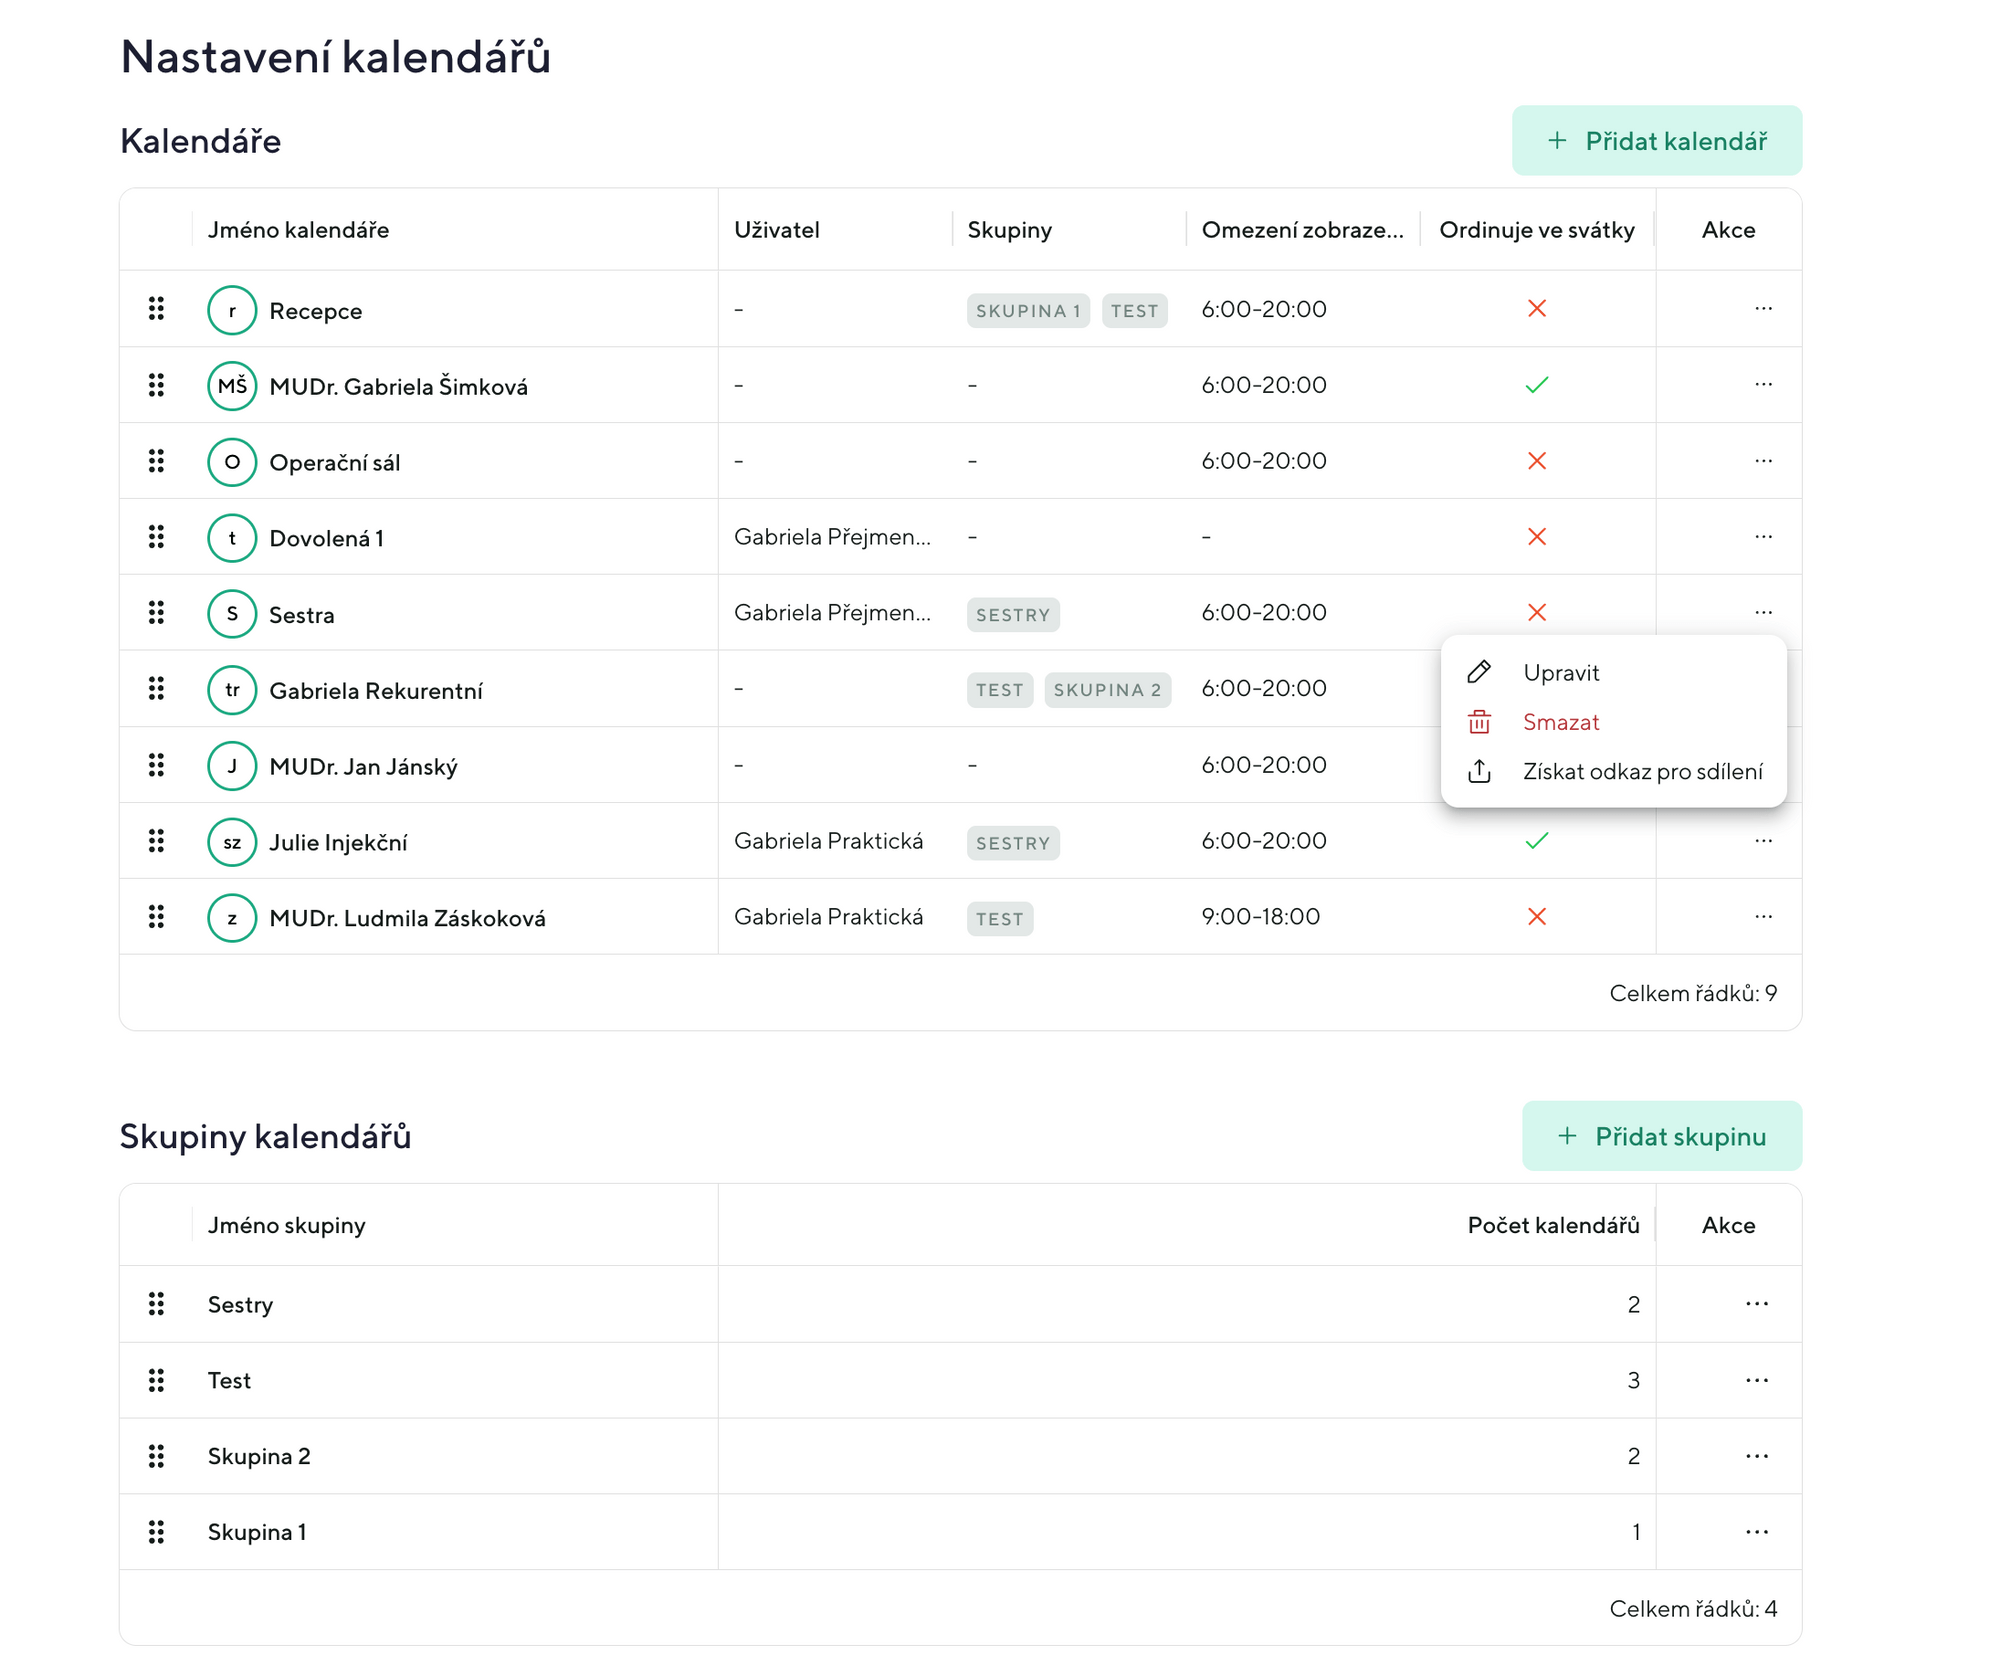Select Smazat from the context menu
The height and width of the screenshot is (1679, 2000).
[x=1560, y=722]
